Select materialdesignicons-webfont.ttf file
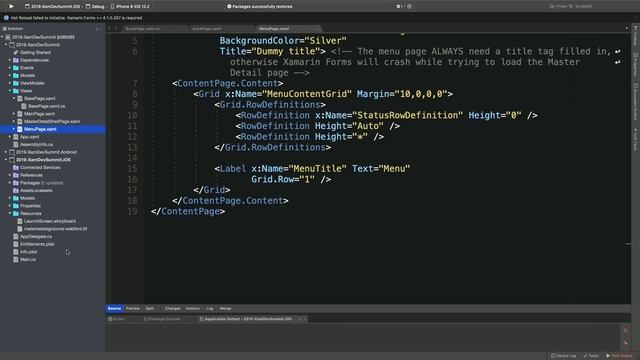 56,229
